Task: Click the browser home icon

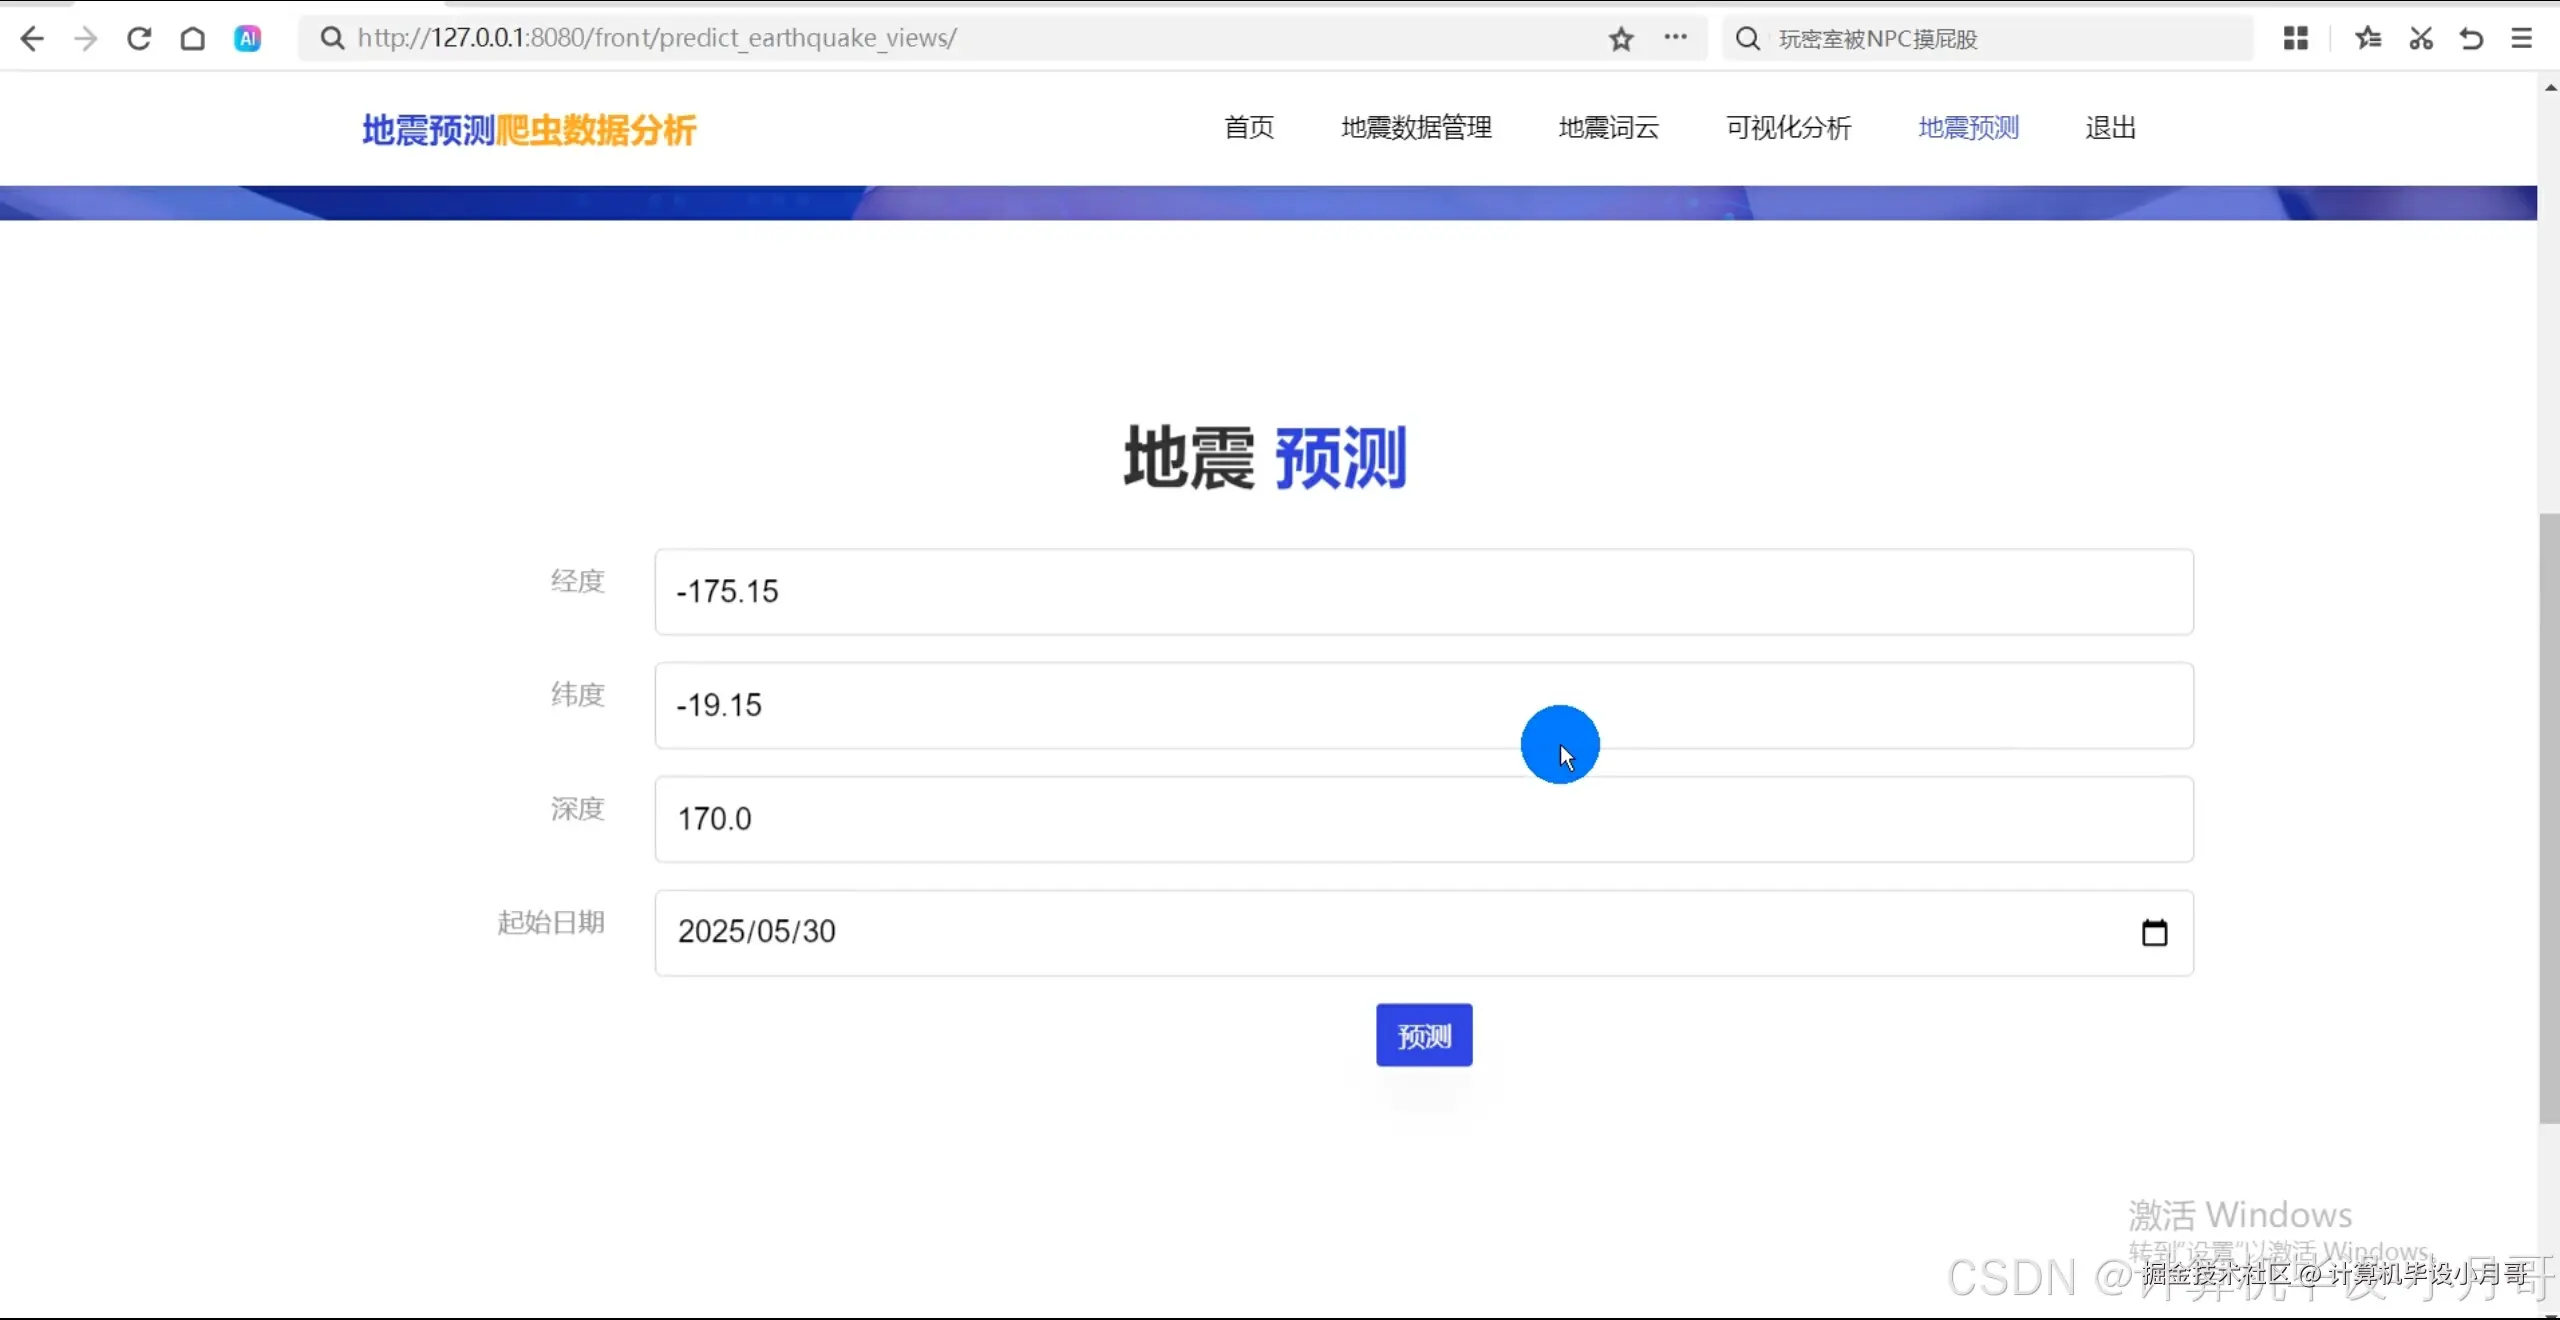Action: [192, 38]
